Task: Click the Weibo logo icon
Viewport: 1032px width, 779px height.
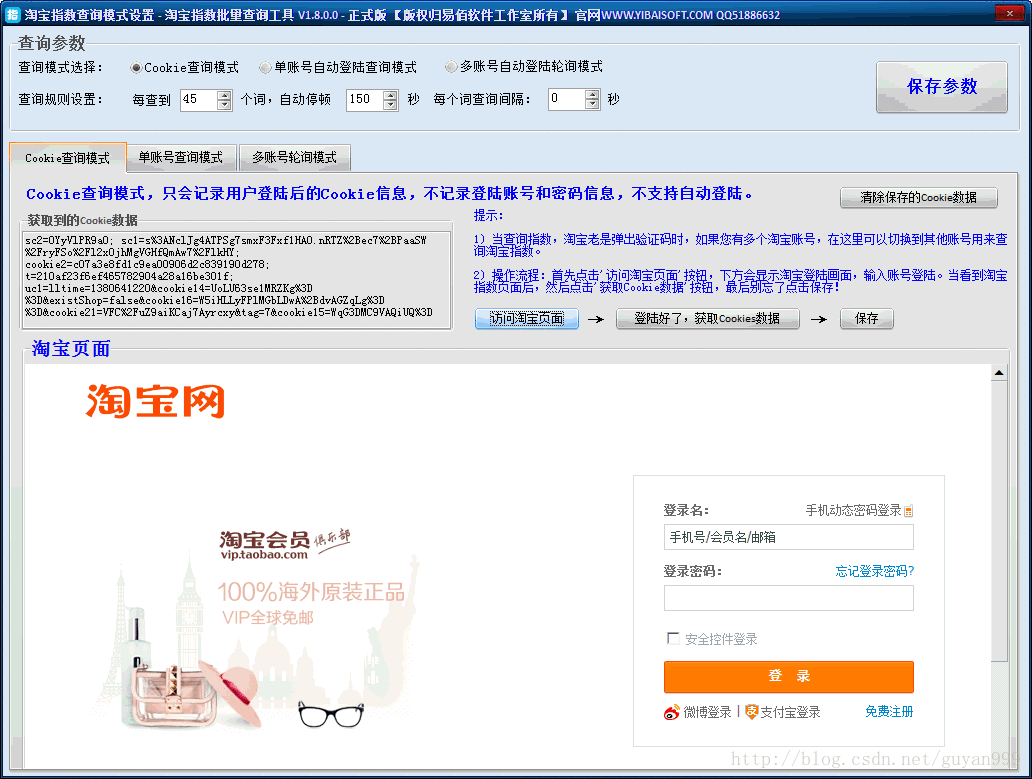Action: coord(671,712)
